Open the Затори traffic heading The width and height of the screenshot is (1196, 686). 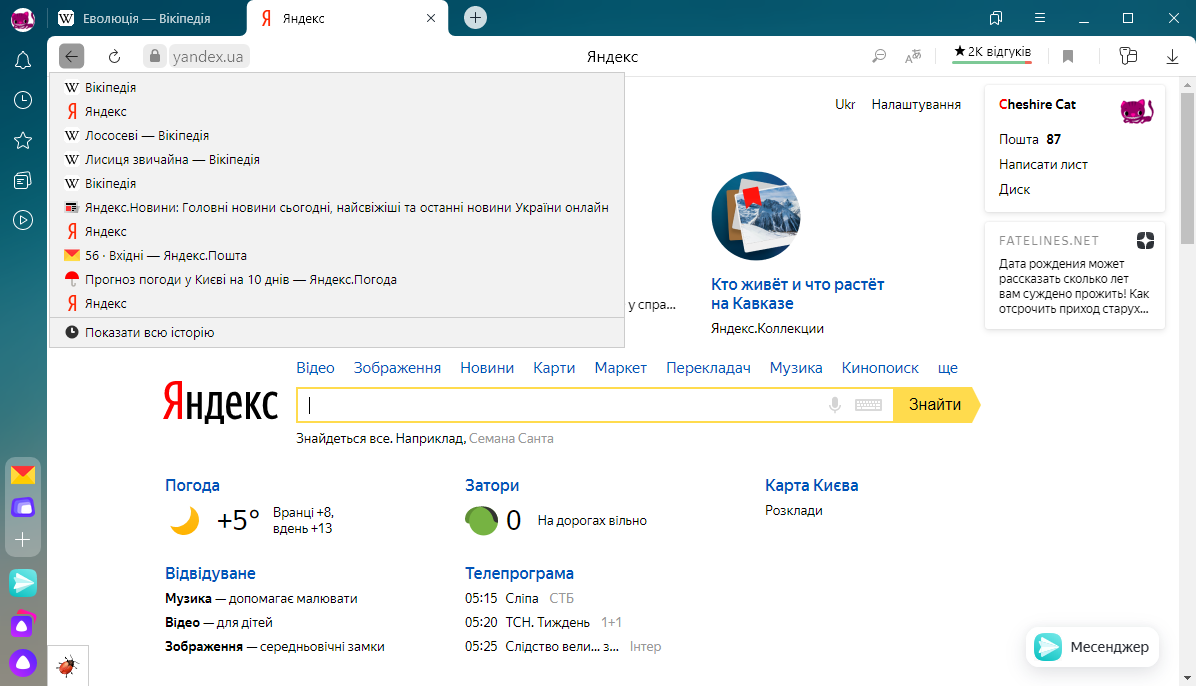(492, 485)
